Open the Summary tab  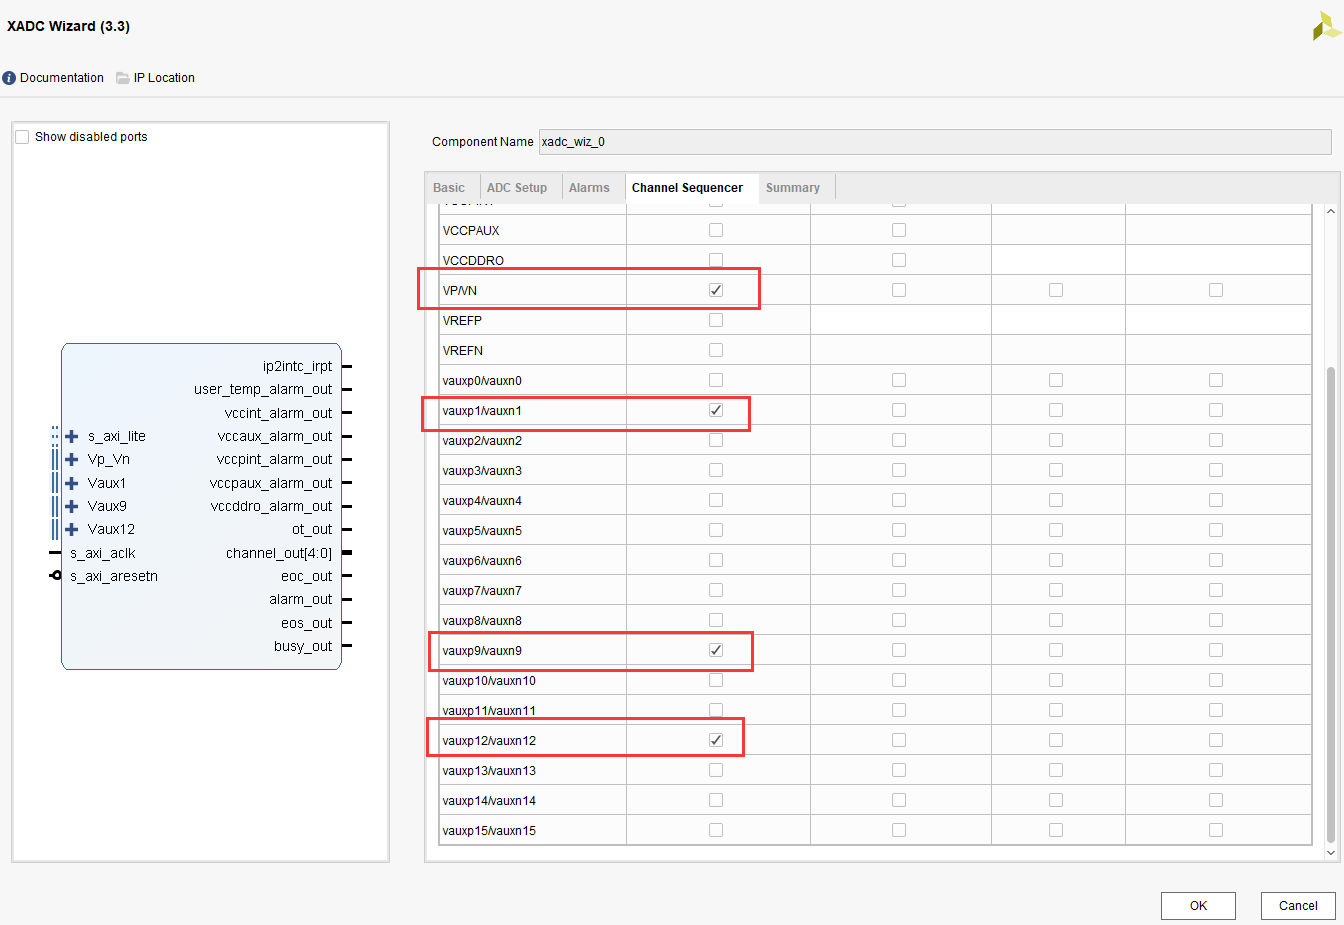point(793,188)
